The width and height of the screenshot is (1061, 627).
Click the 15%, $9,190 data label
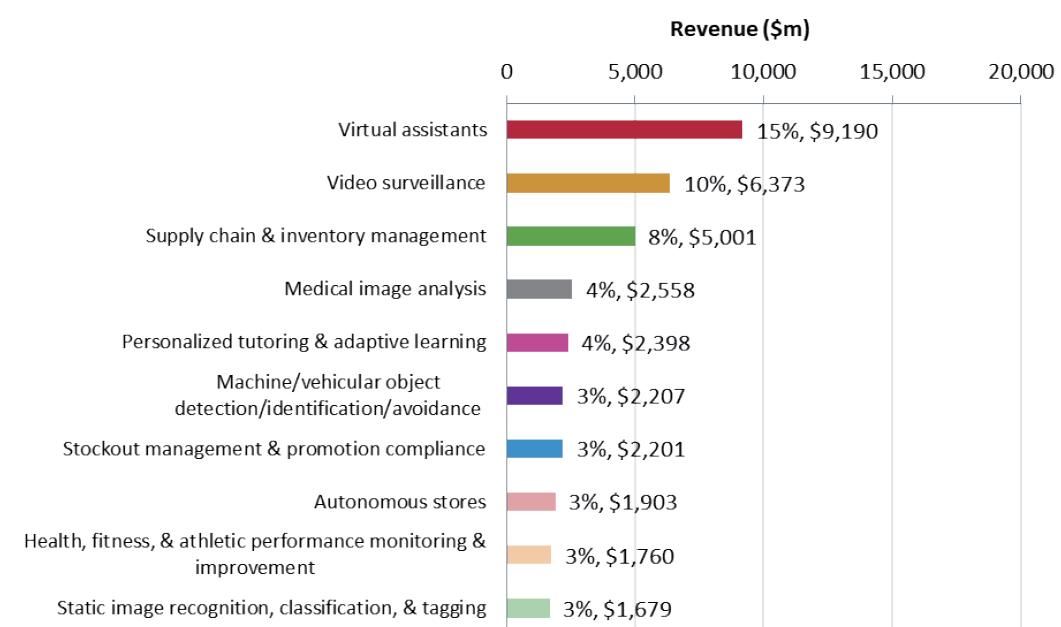pos(817,131)
